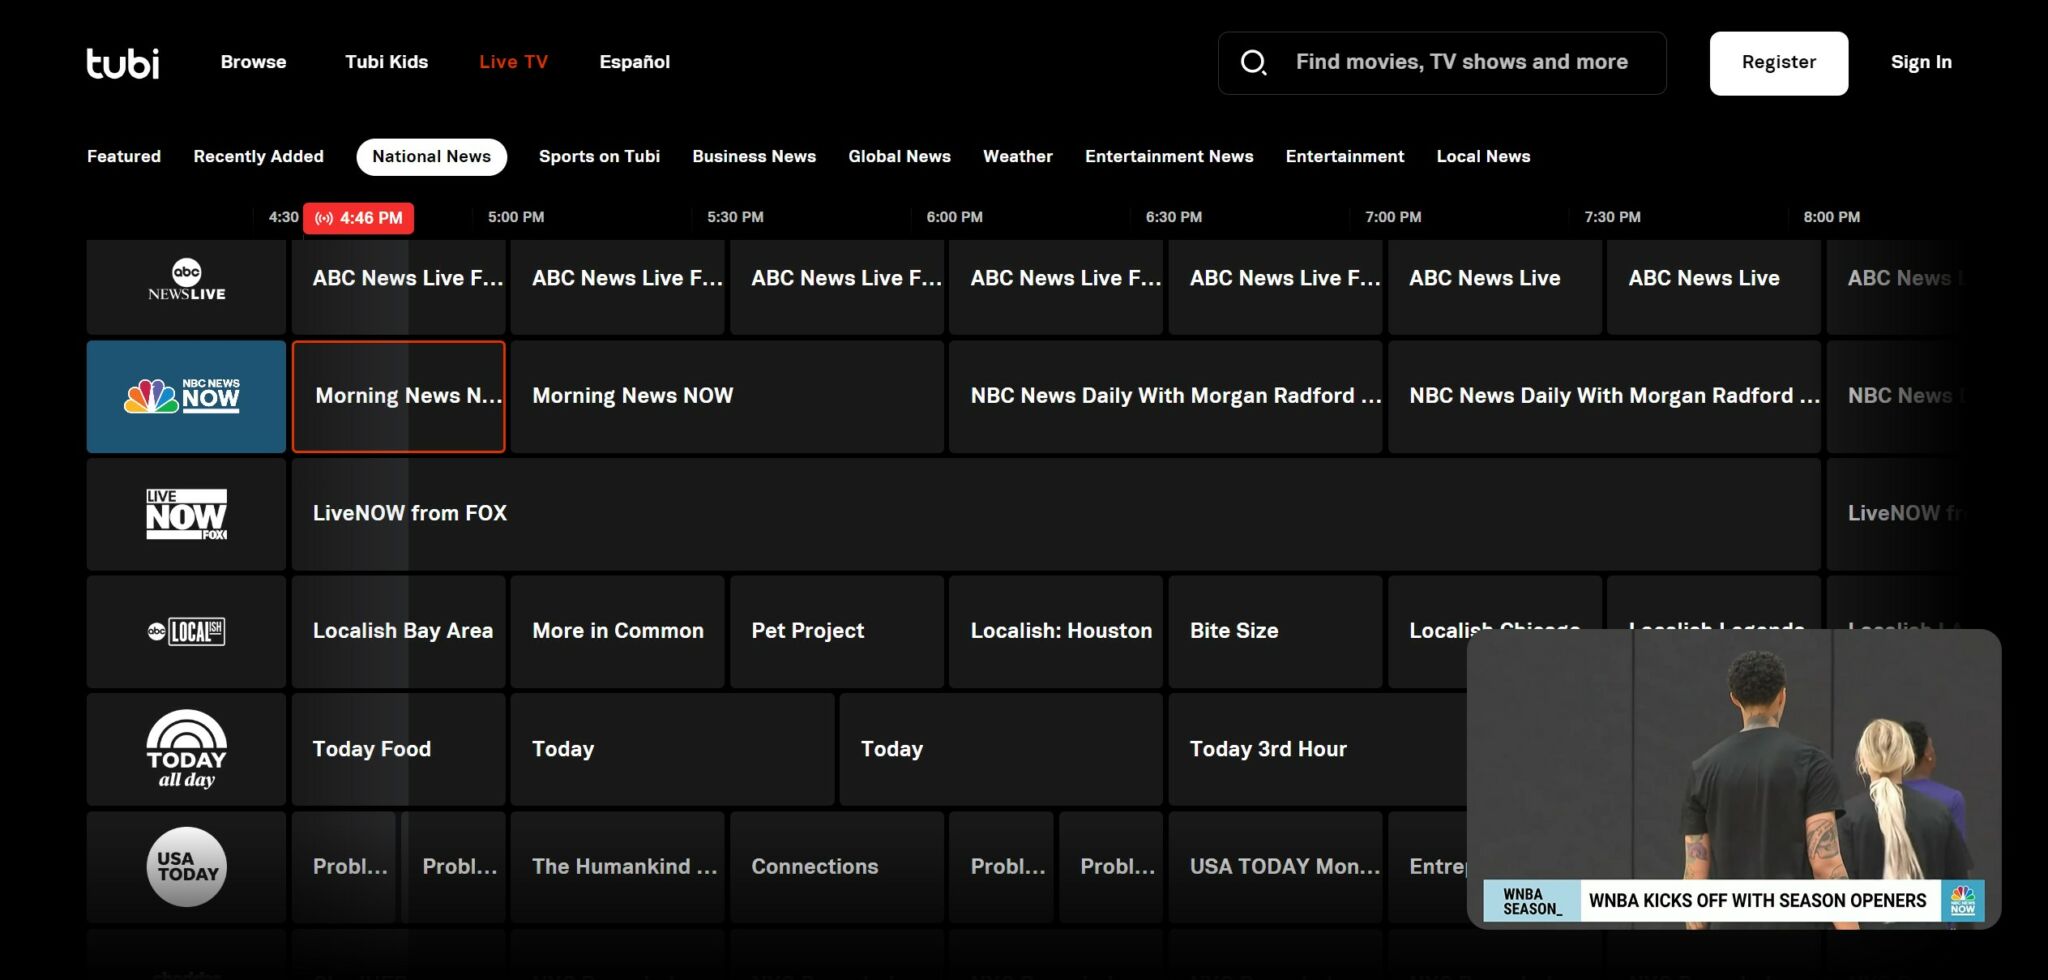The width and height of the screenshot is (2048, 980).
Task: Click the Tubi logo
Action: 122,63
